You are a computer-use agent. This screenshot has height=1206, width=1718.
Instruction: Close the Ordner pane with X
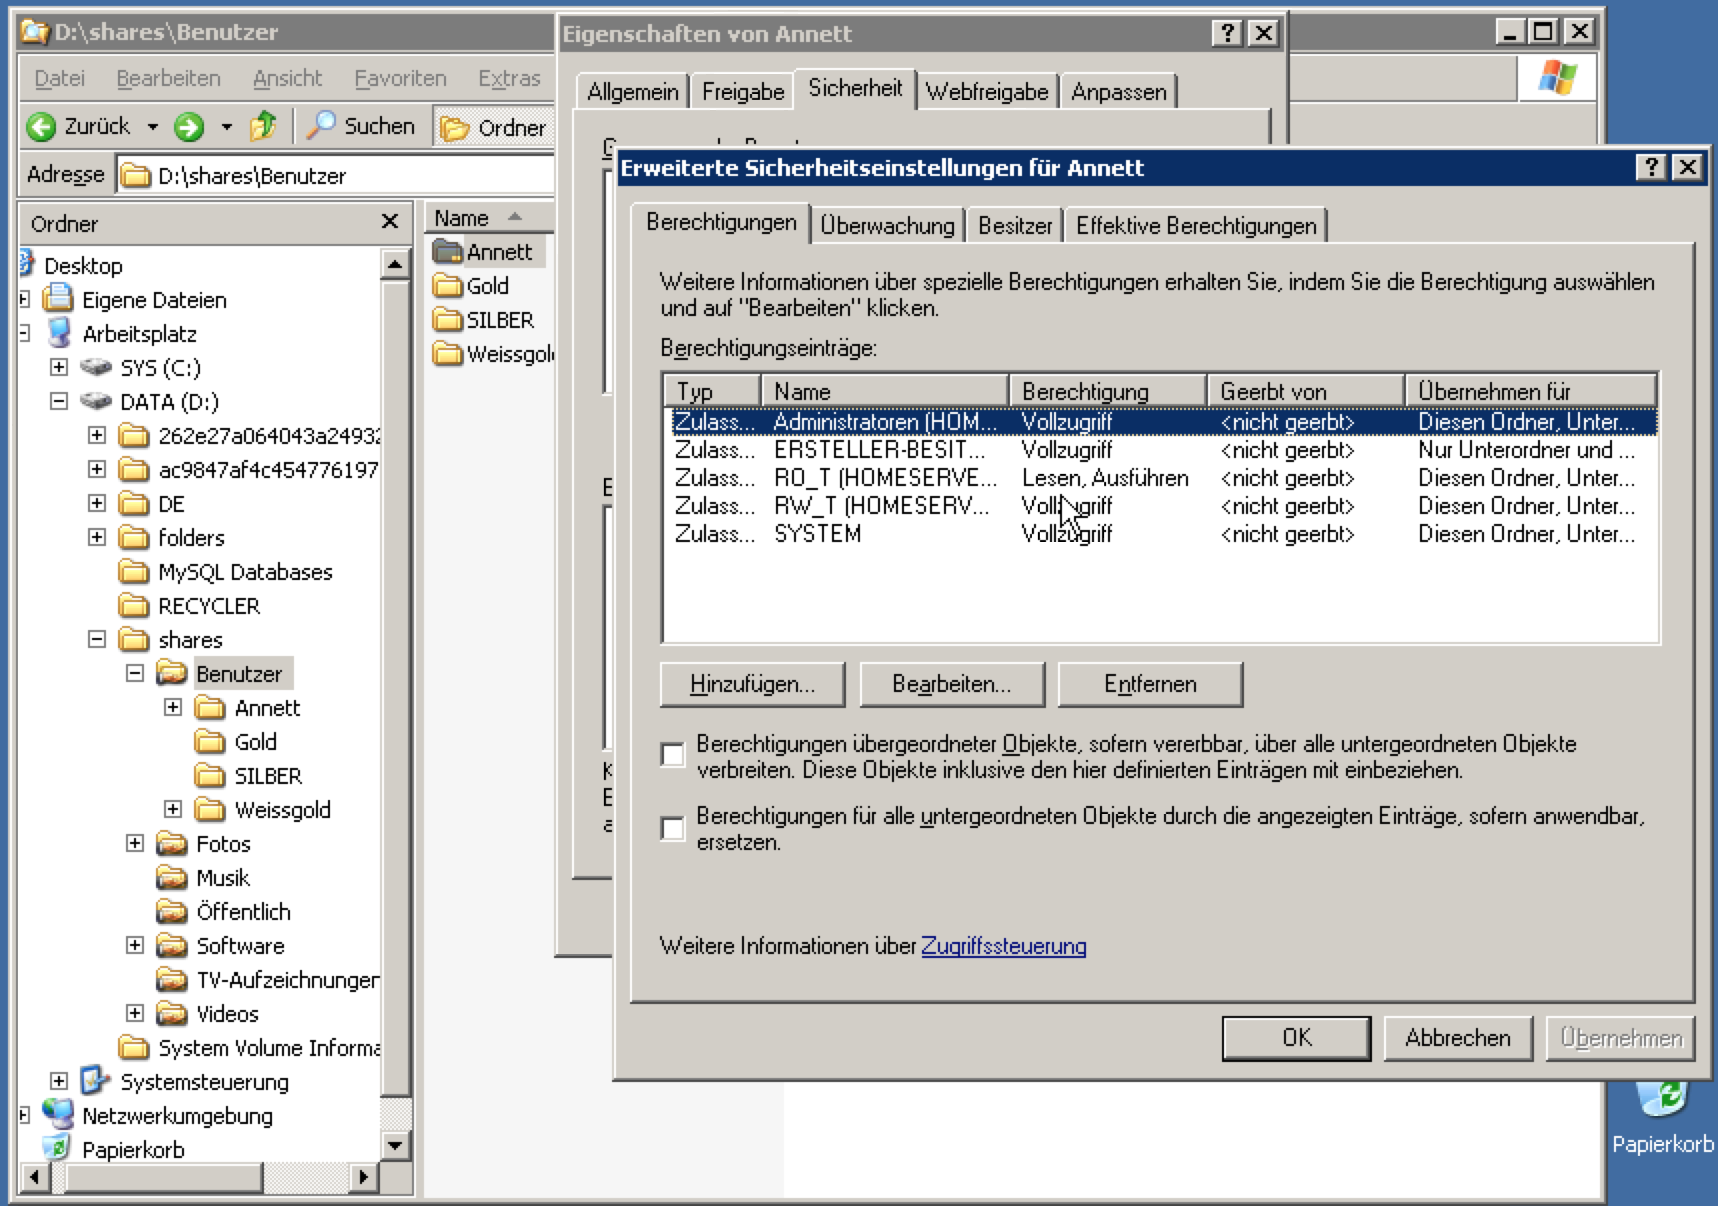pyautogui.click(x=390, y=222)
